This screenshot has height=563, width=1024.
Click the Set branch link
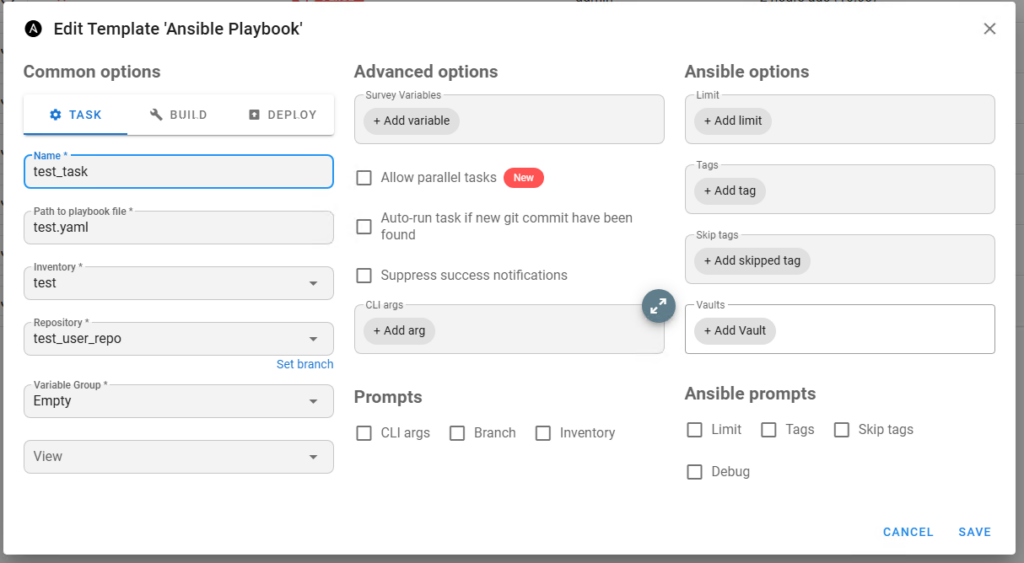304,364
